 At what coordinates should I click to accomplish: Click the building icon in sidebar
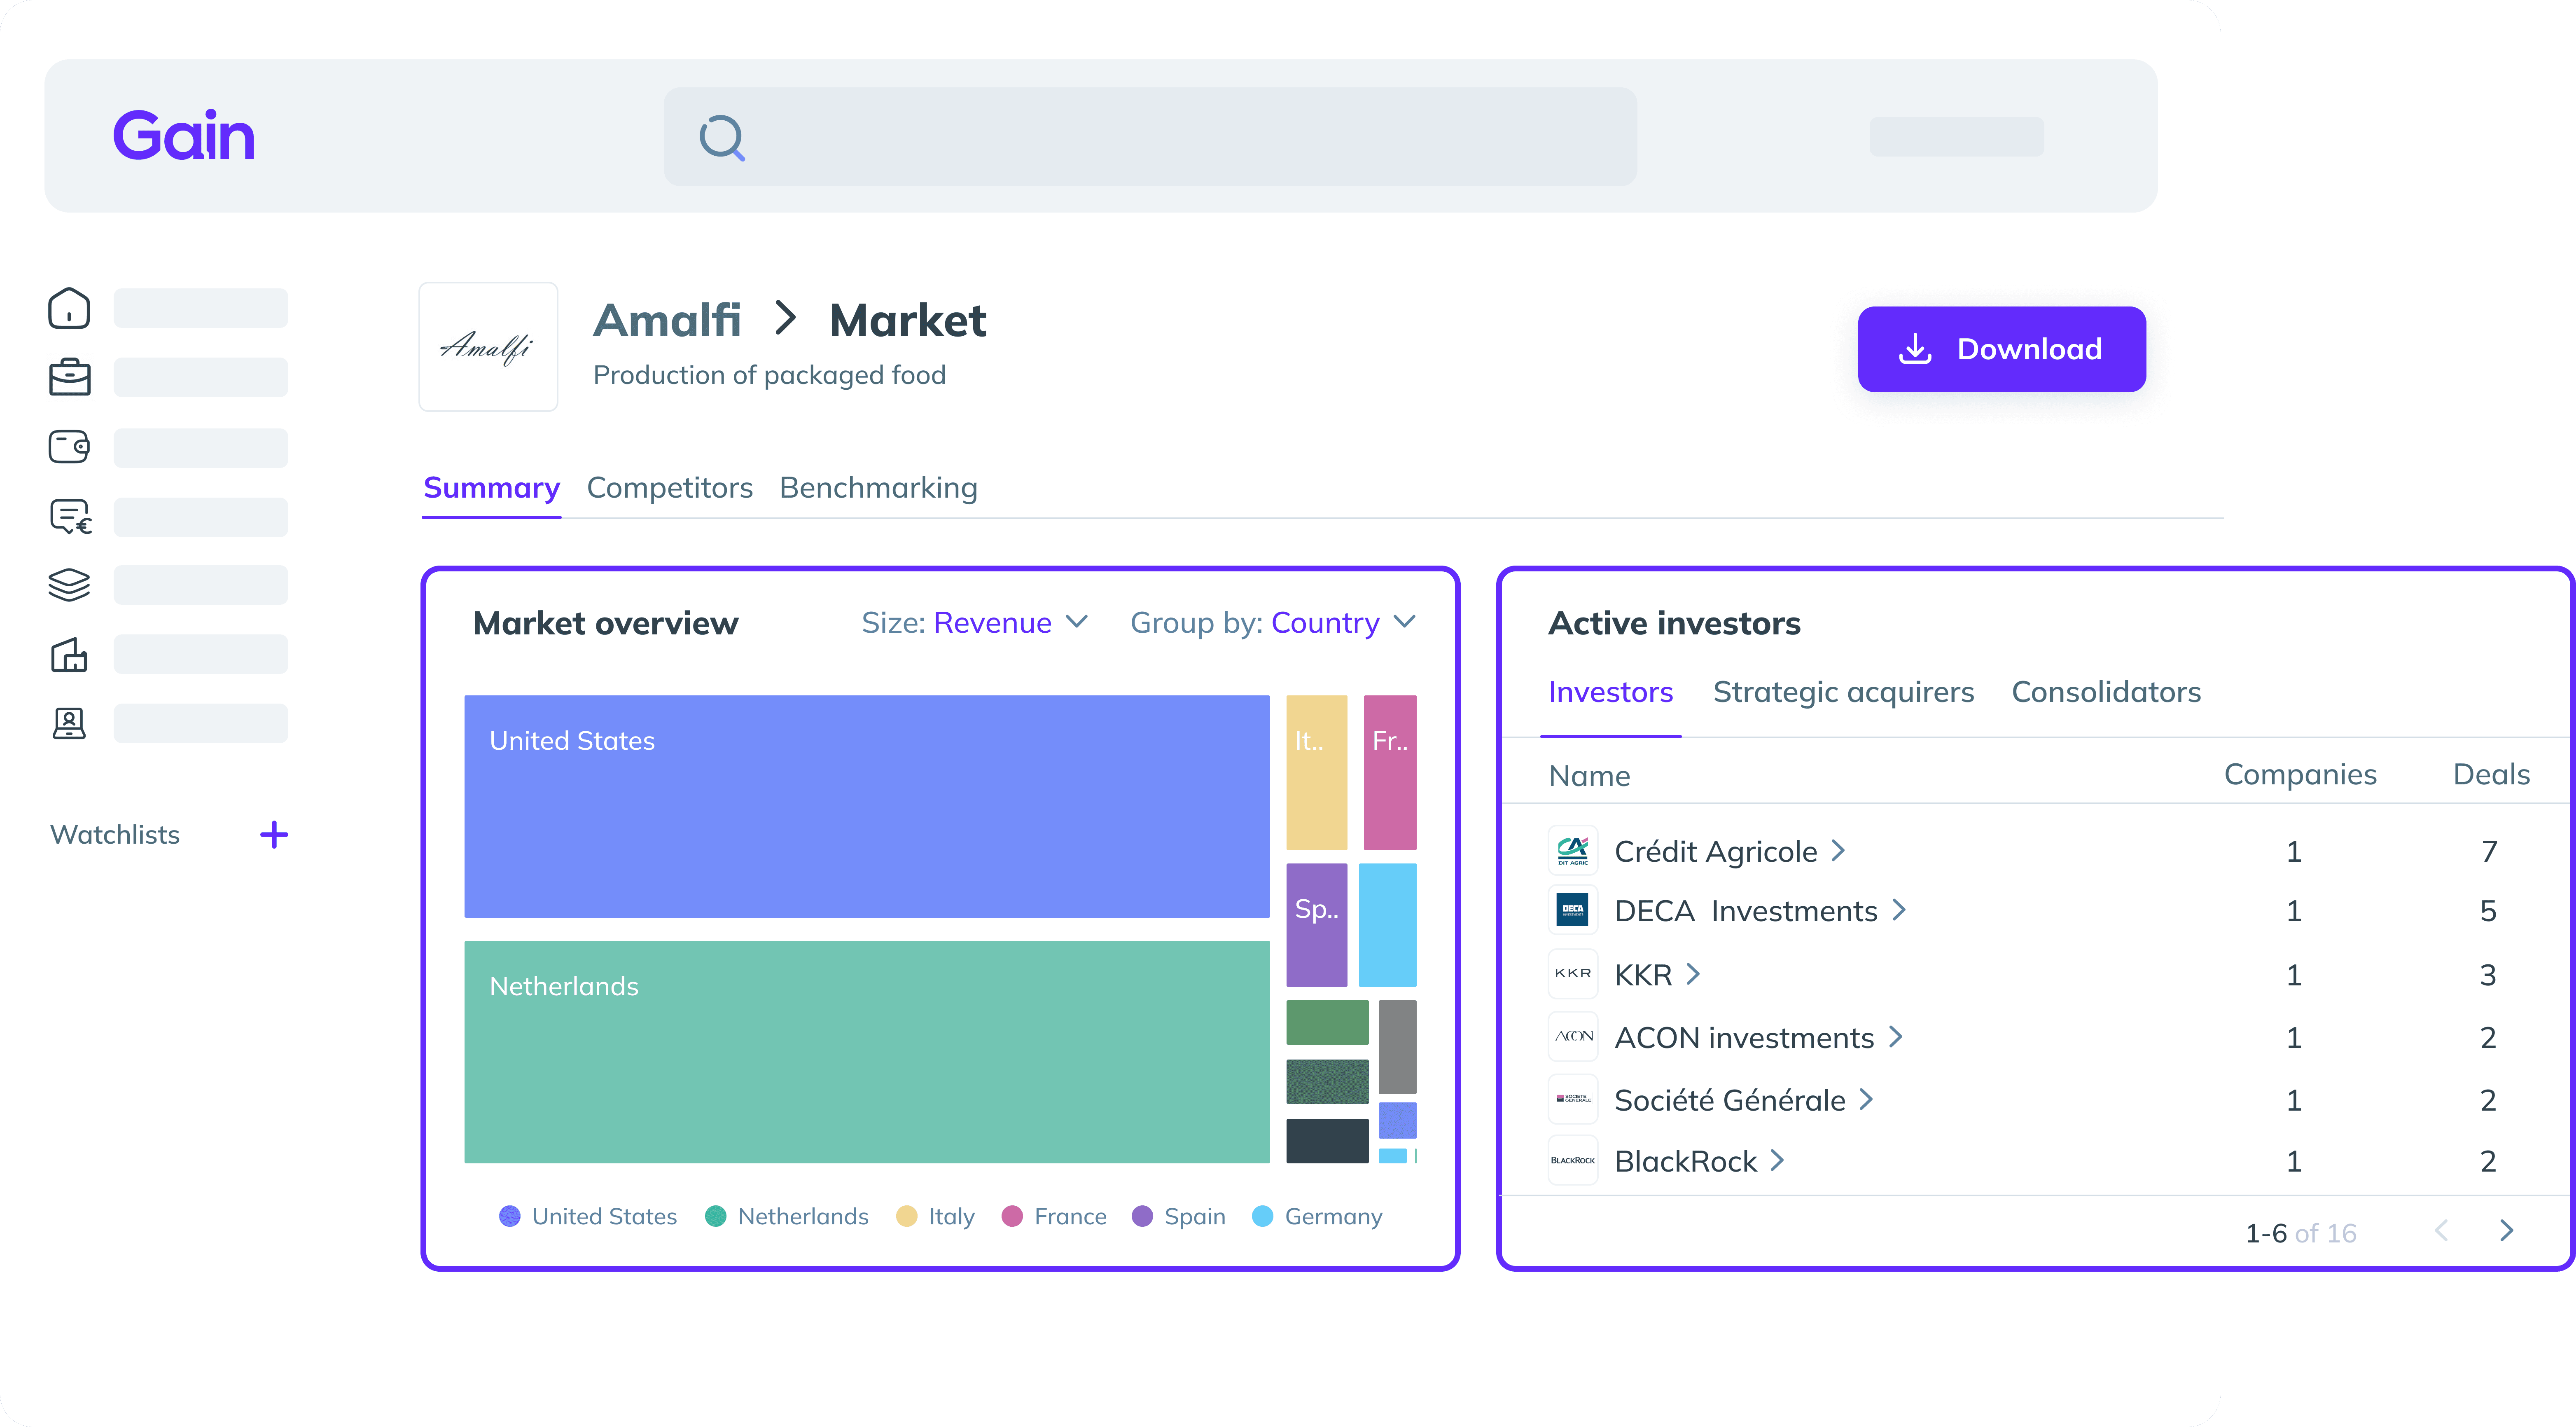coord(69,655)
